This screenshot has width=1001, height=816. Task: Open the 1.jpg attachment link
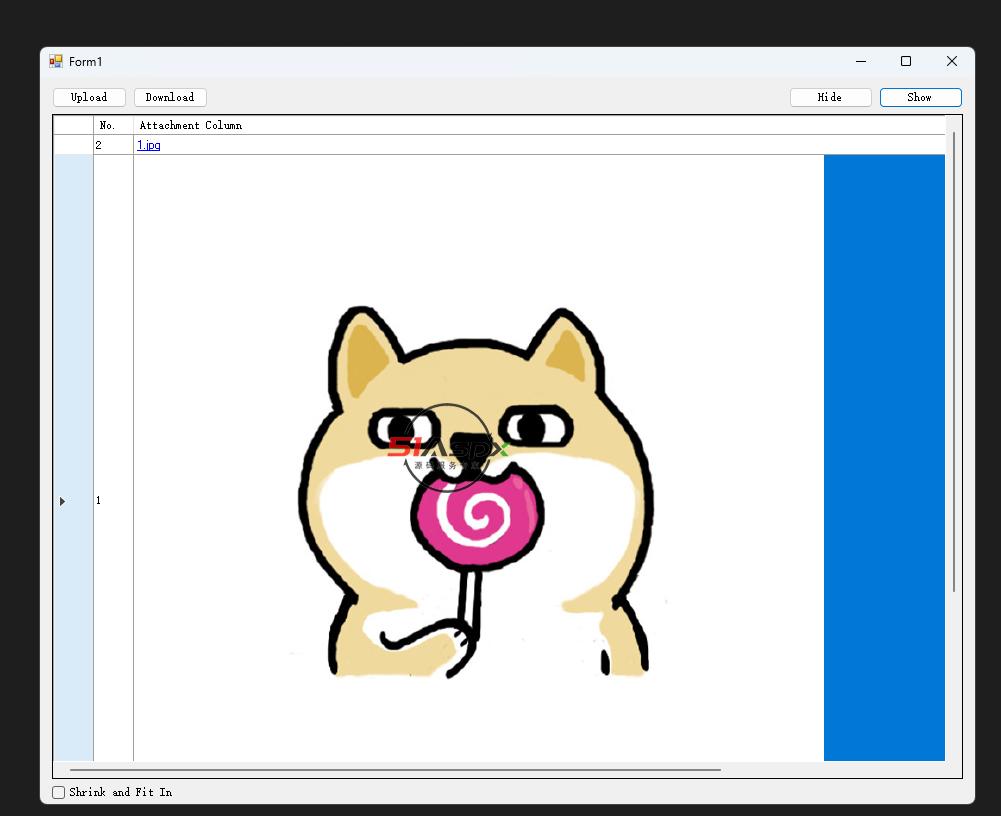click(149, 145)
